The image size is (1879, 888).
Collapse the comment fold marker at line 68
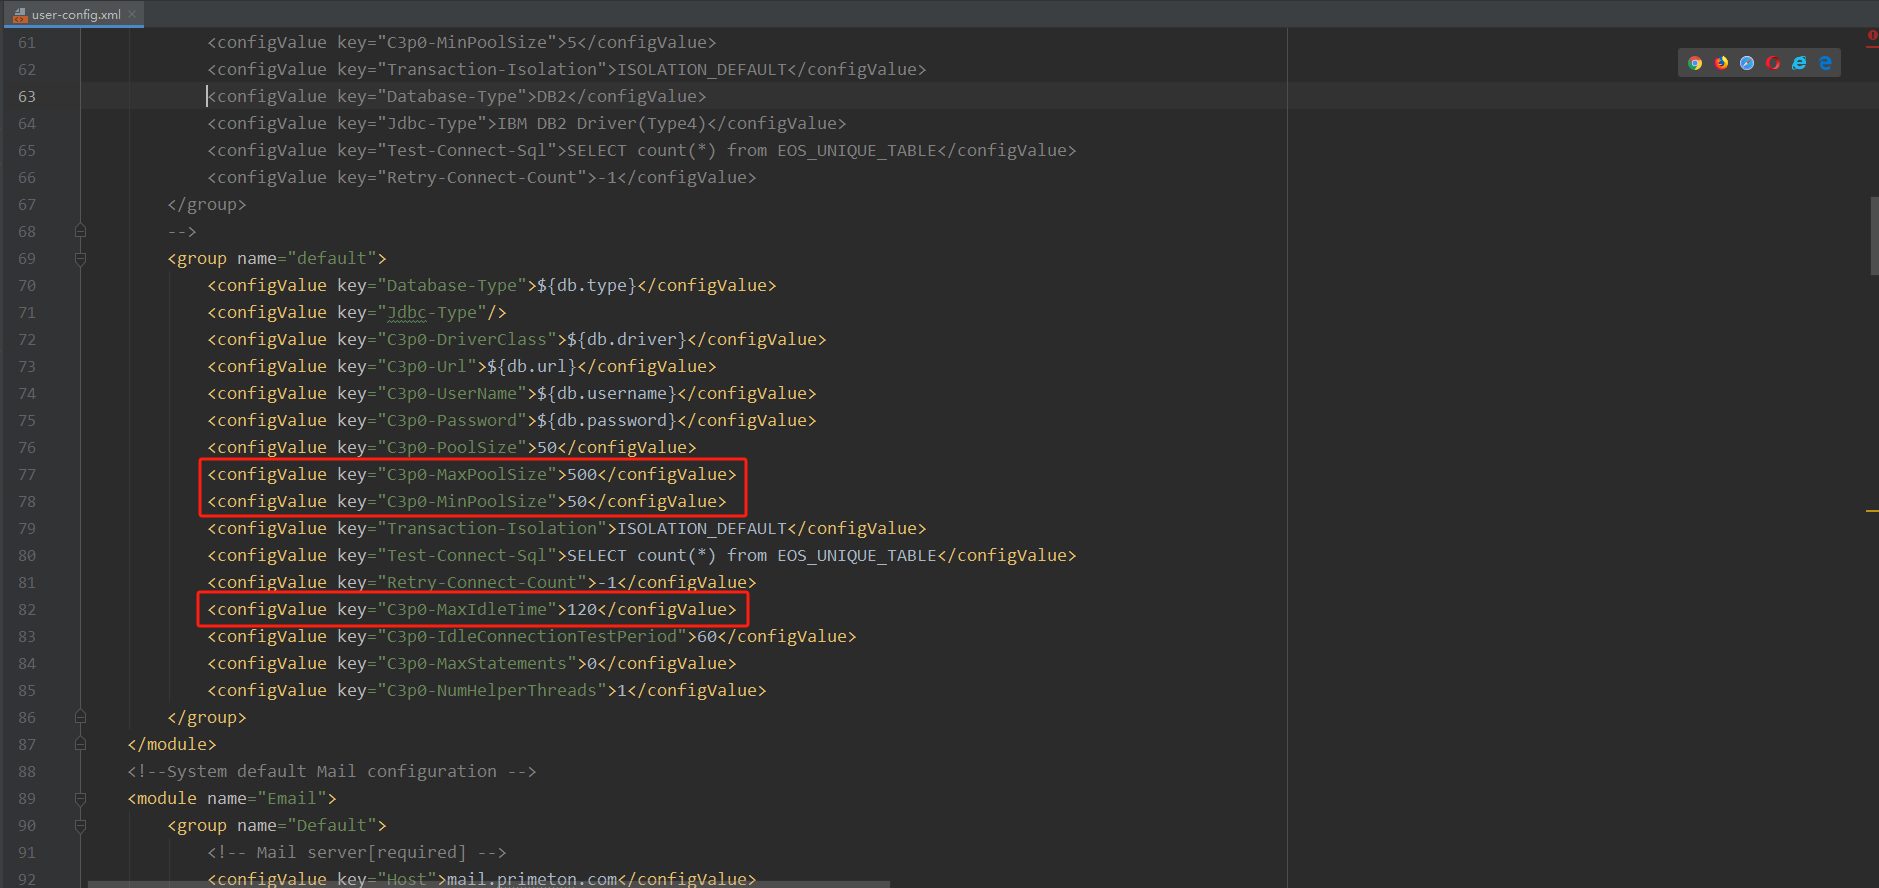tap(80, 232)
